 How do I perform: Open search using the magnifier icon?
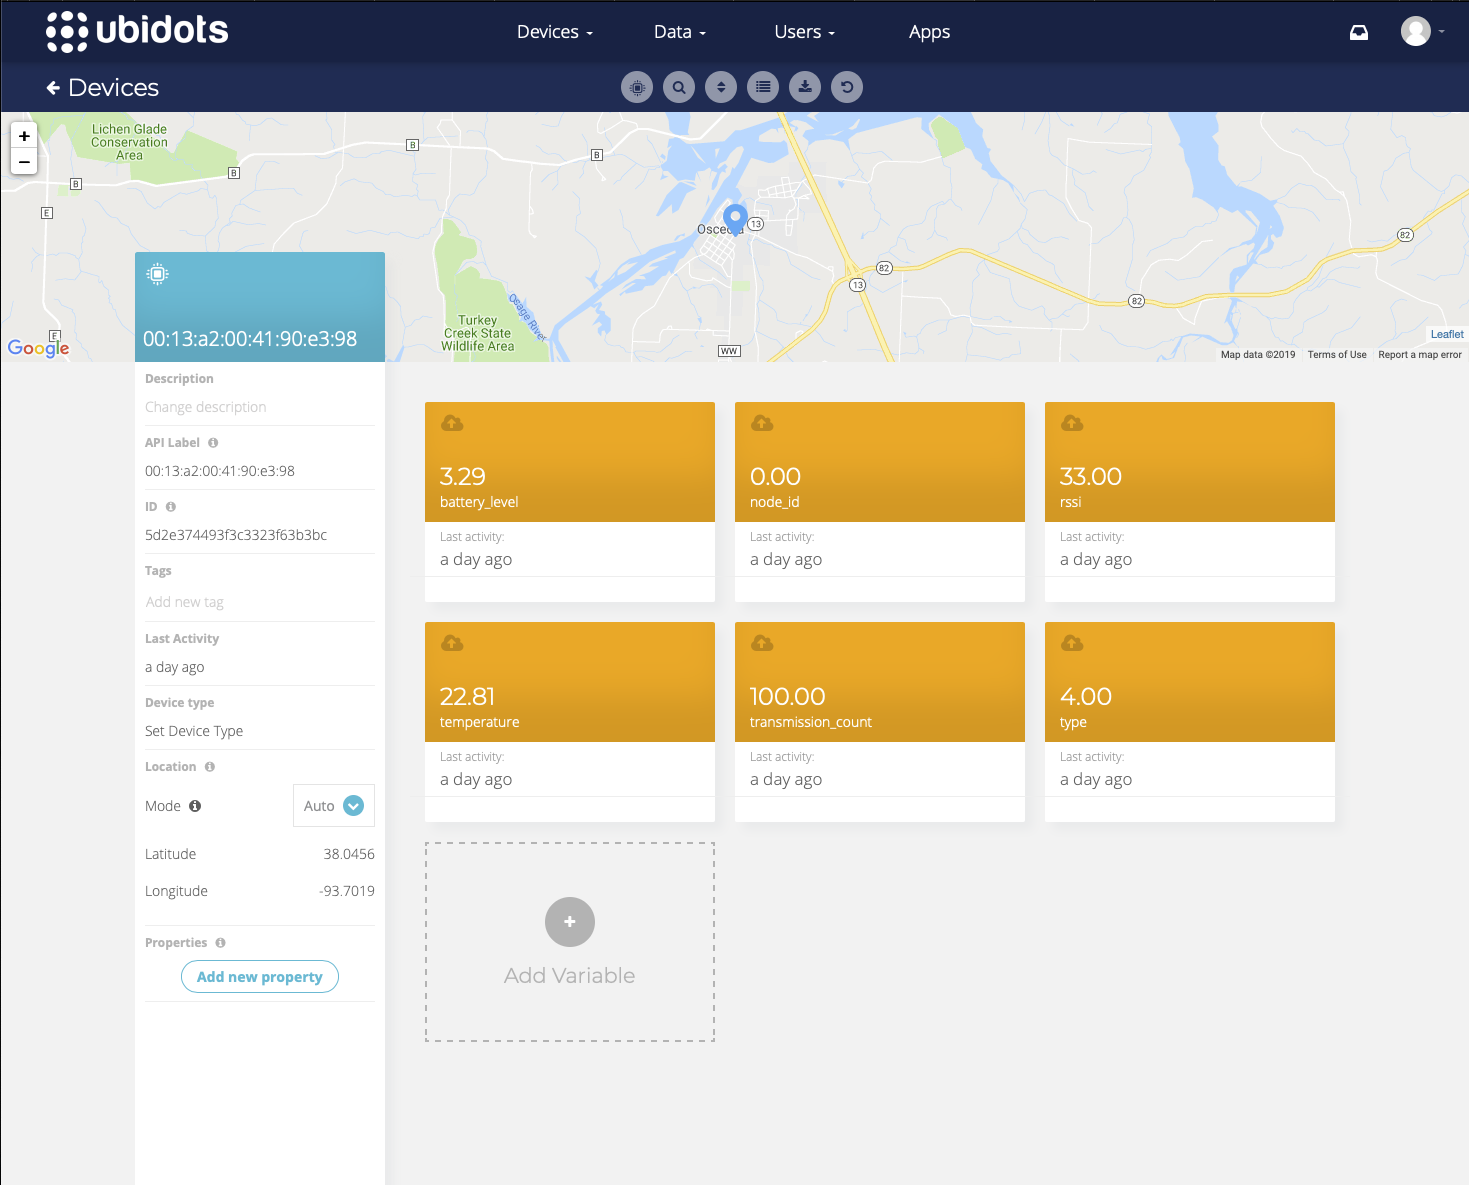679,87
